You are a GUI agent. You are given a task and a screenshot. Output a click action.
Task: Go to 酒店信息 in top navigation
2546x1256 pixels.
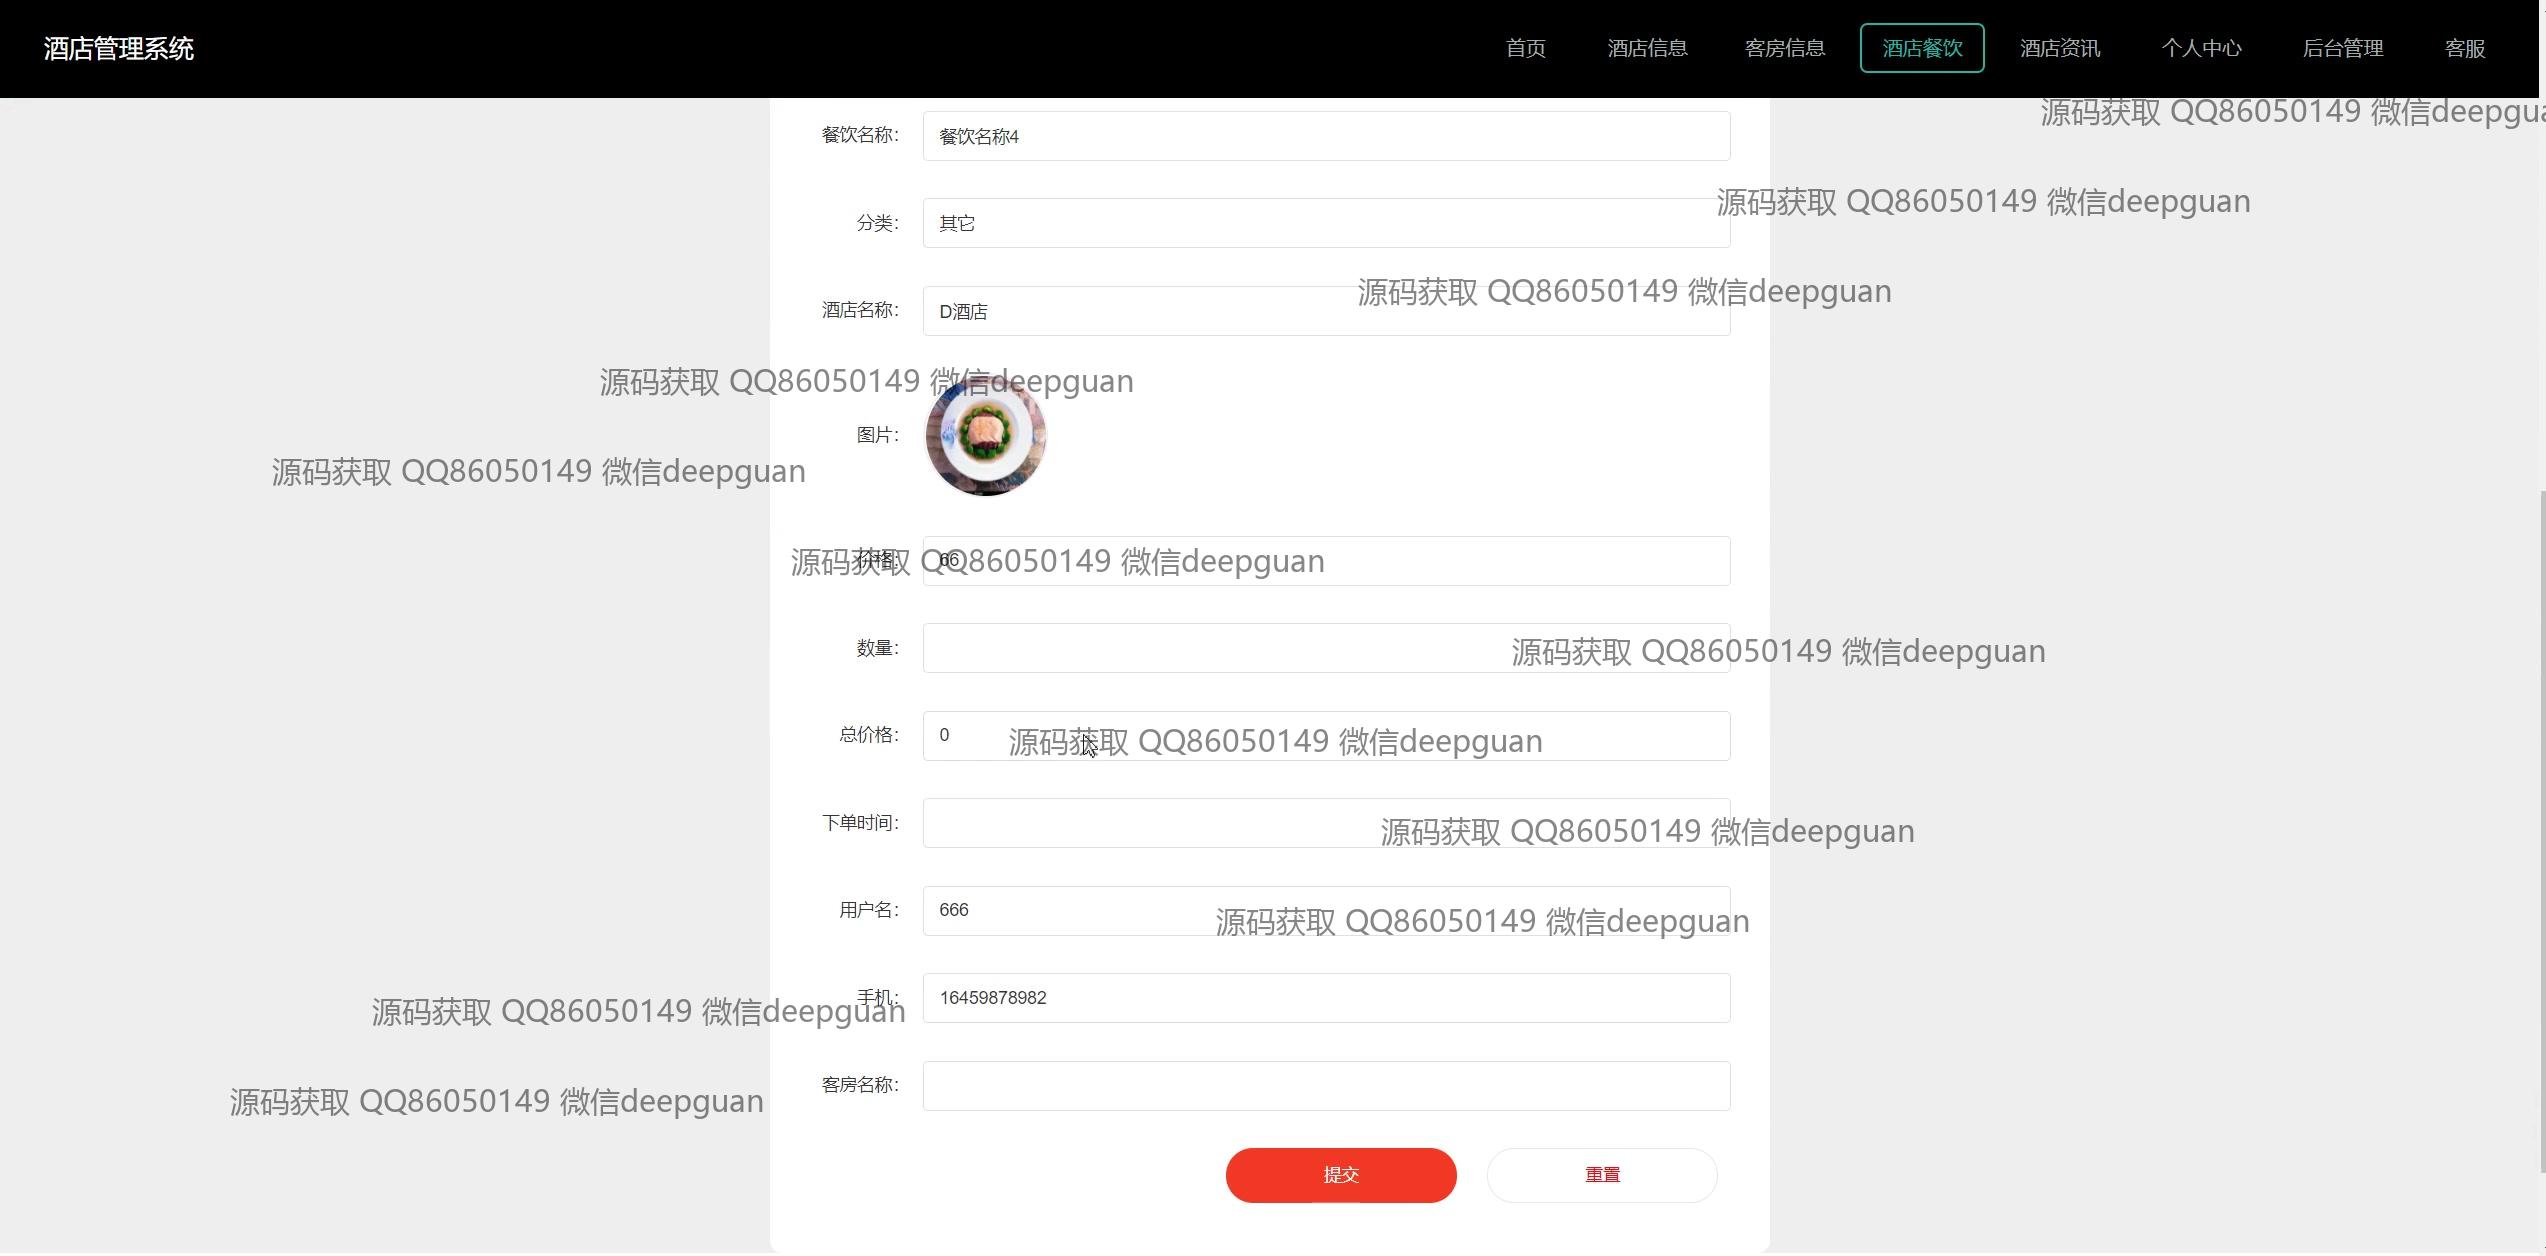1647,48
